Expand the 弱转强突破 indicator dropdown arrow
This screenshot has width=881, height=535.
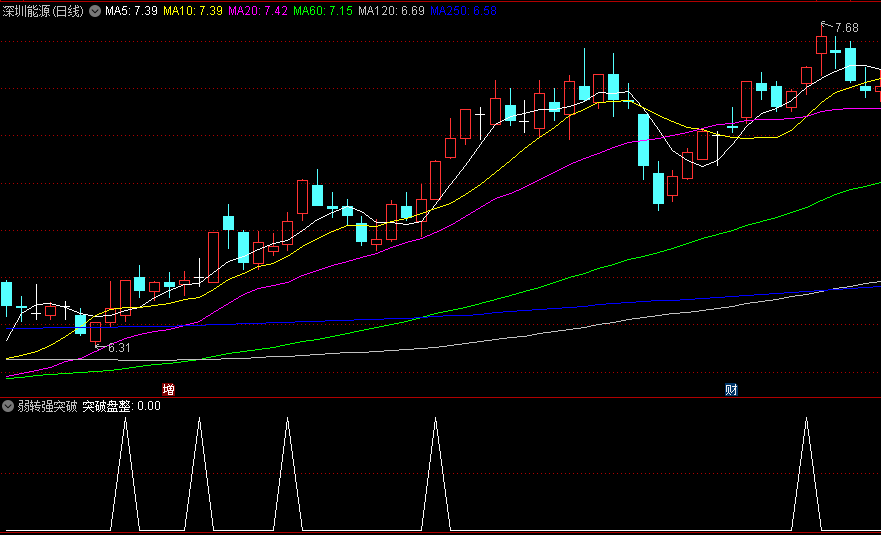(8, 406)
